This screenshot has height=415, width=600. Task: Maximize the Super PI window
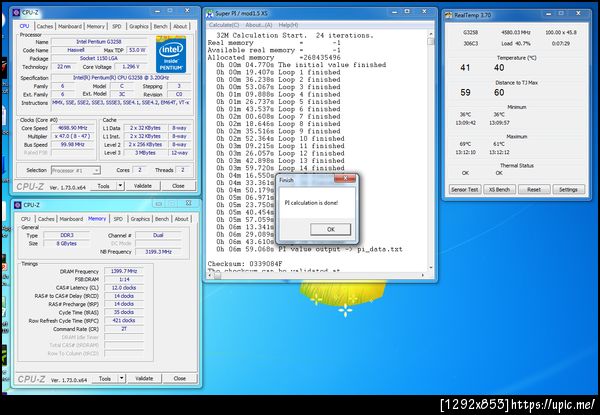point(407,12)
